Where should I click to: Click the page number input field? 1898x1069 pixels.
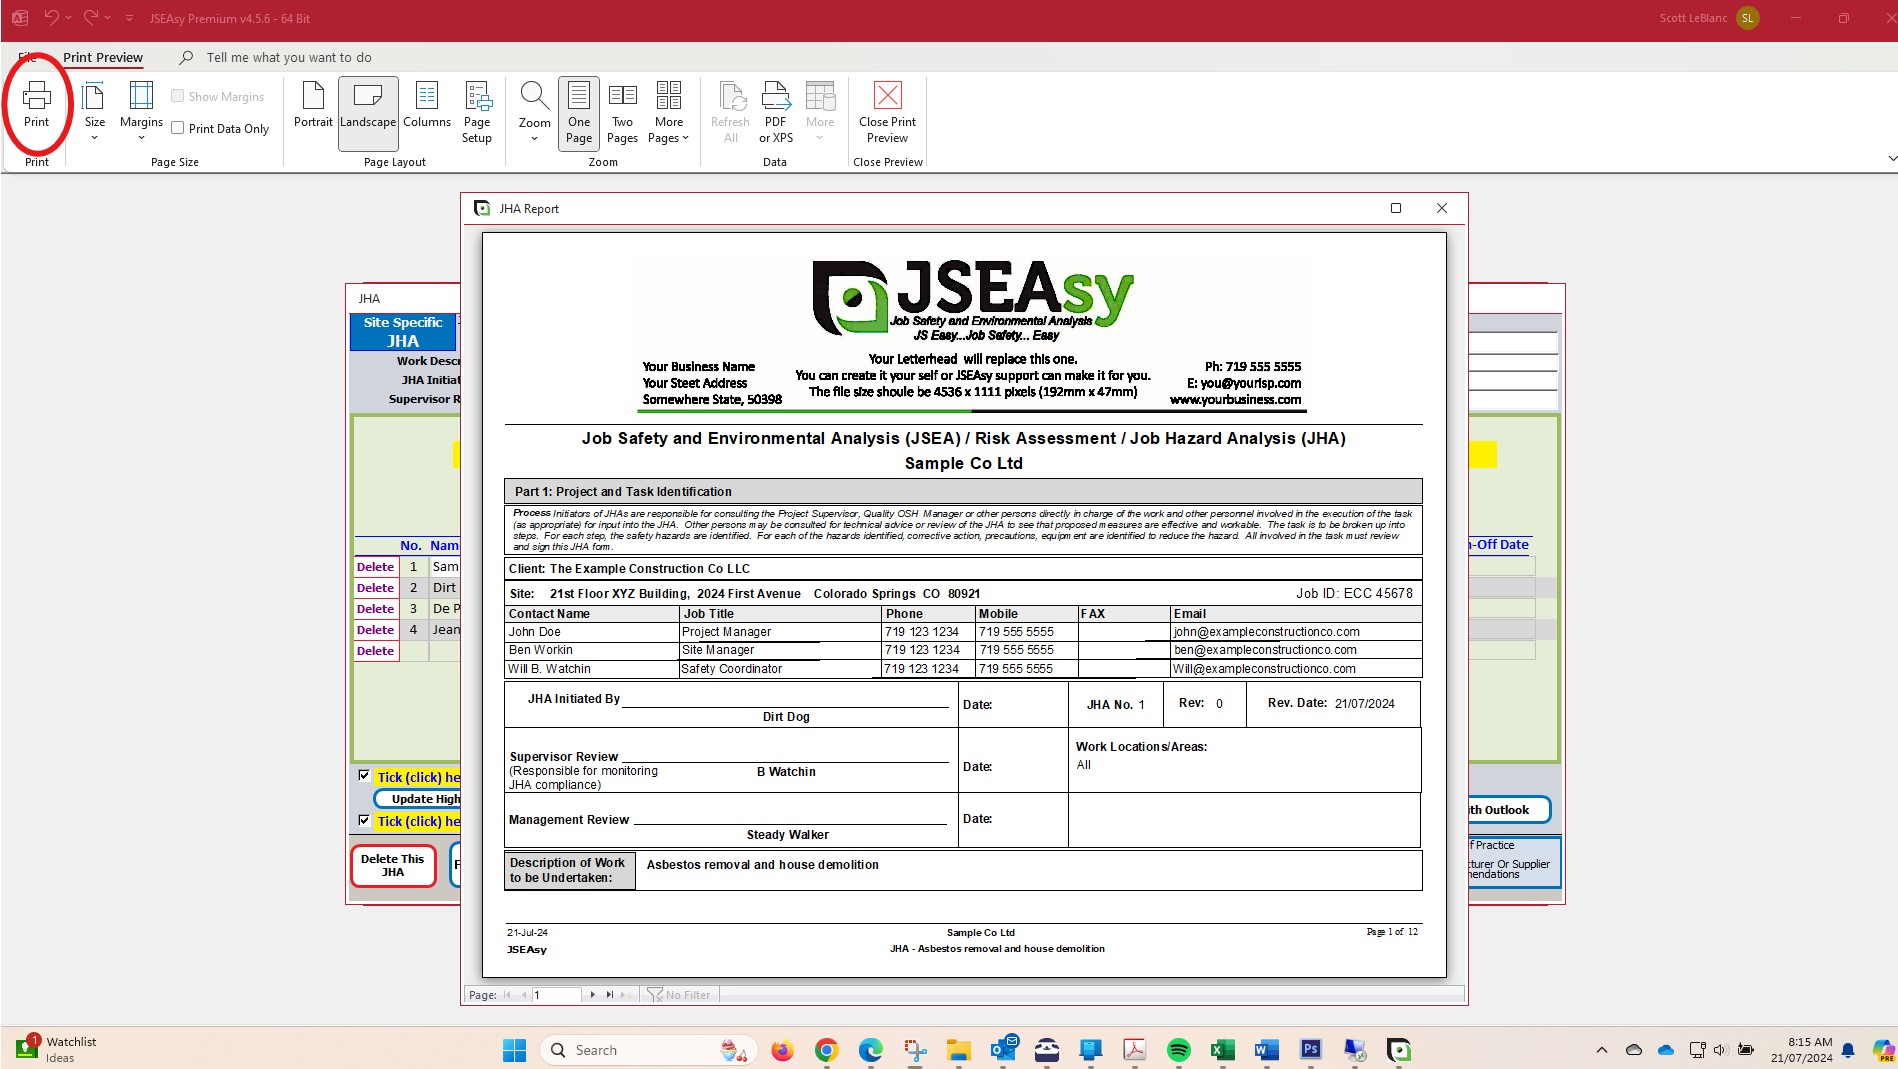click(x=558, y=994)
